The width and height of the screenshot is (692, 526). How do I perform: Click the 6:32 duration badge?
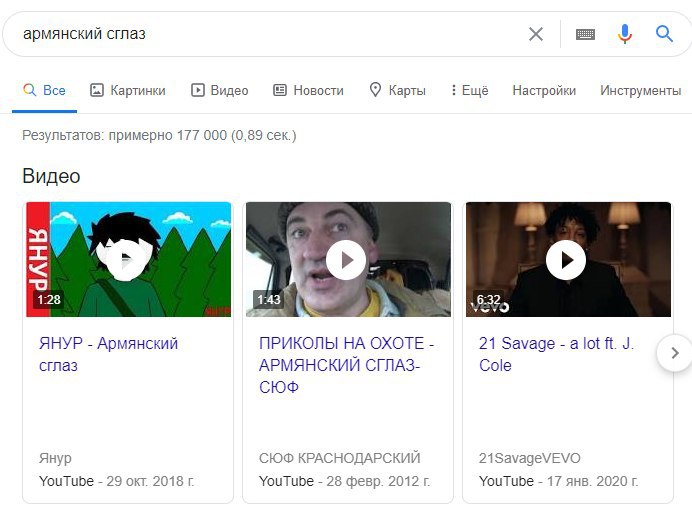[488, 300]
